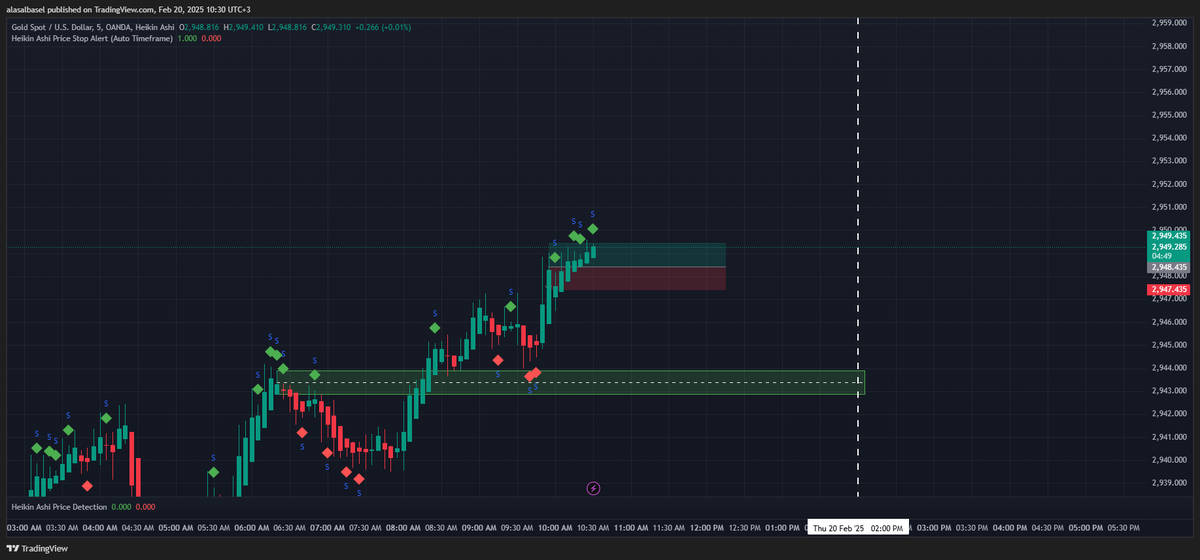Select the red stop-loss zone of the position
The height and width of the screenshot is (560, 1200).
coord(636,278)
